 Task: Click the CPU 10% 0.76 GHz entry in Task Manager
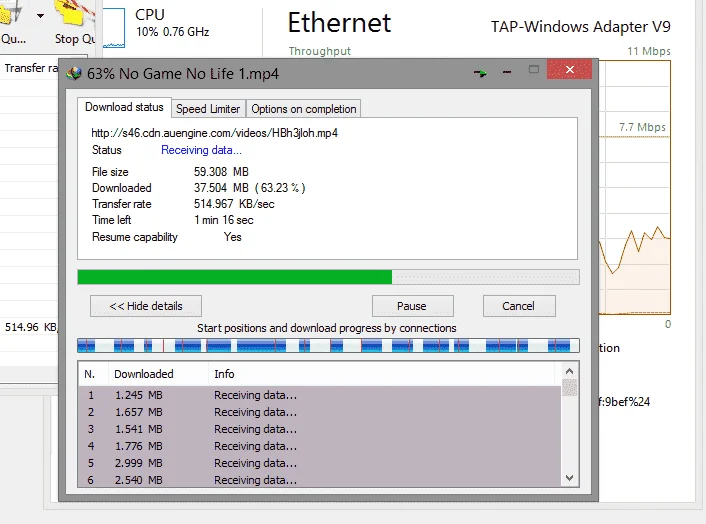pos(172,23)
